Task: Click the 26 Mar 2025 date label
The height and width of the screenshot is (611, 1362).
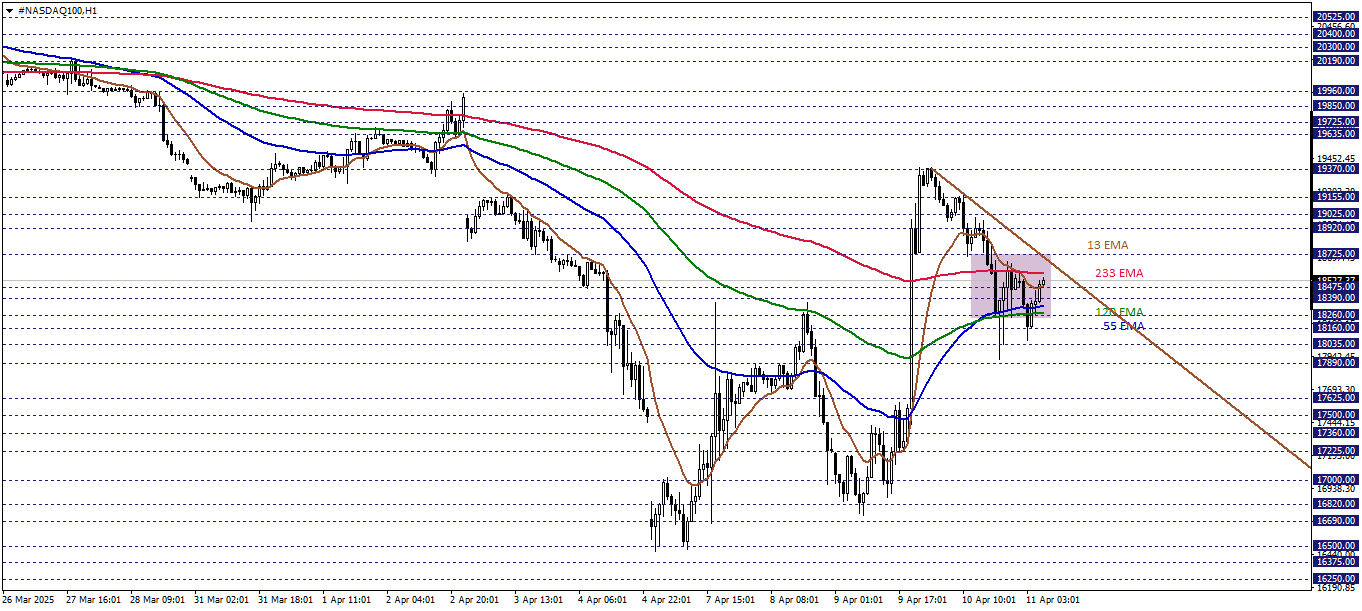Action: (x=26, y=600)
